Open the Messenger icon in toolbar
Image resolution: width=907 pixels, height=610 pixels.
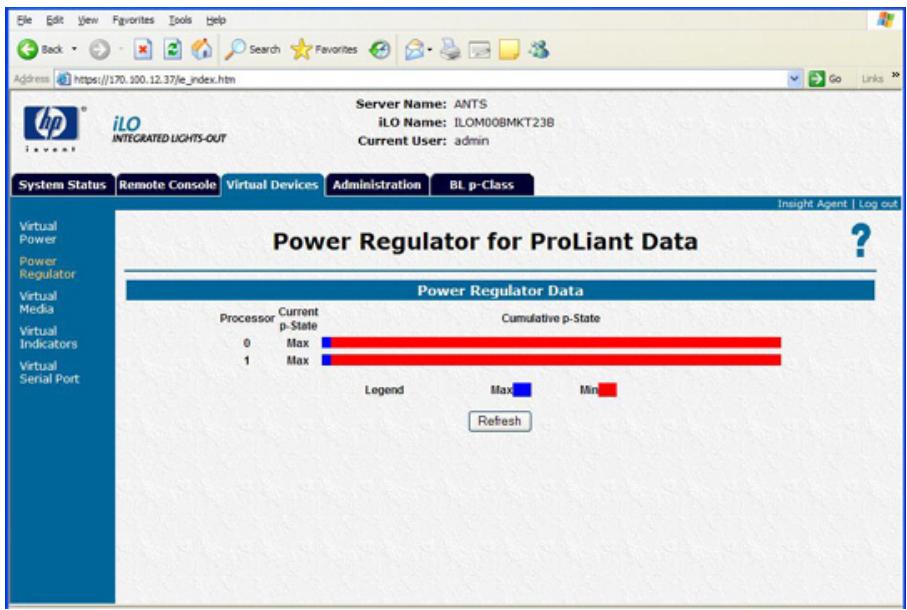point(539,50)
